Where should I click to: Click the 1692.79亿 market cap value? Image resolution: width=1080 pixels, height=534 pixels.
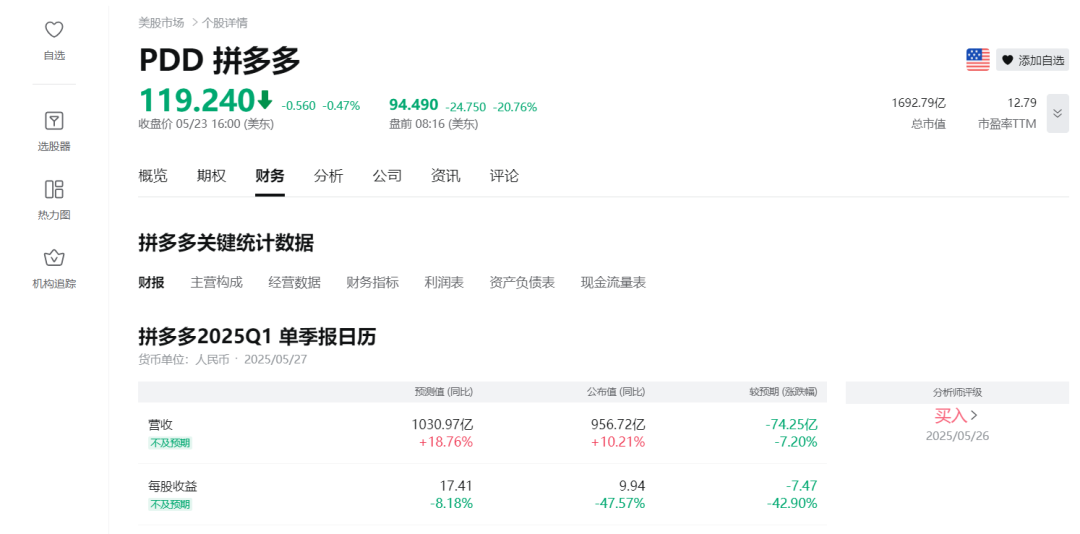click(x=919, y=103)
